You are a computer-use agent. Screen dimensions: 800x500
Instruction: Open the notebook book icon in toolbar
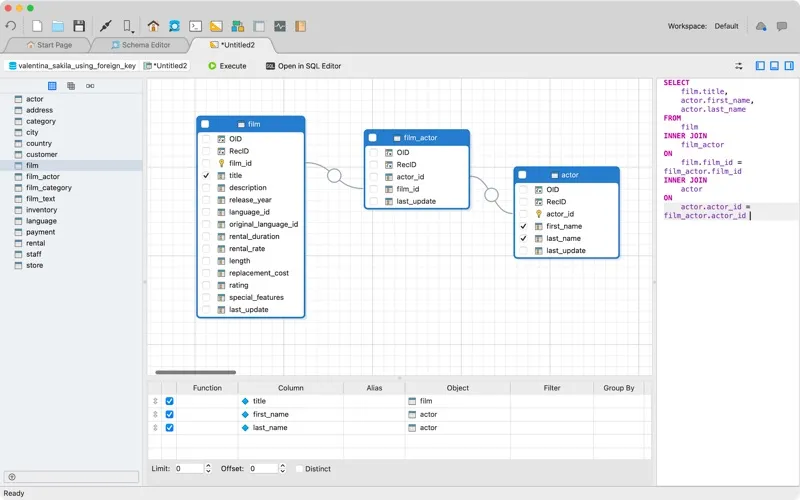[301, 26]
